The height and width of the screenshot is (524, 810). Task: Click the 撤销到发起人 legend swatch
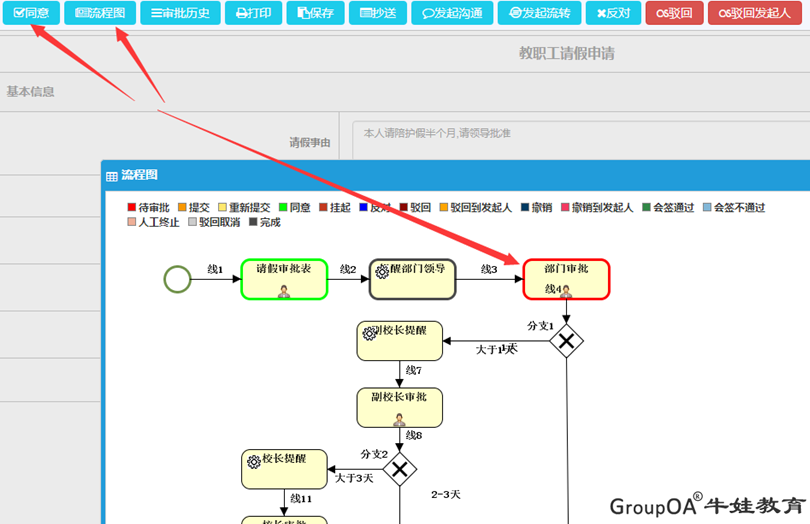565,207
